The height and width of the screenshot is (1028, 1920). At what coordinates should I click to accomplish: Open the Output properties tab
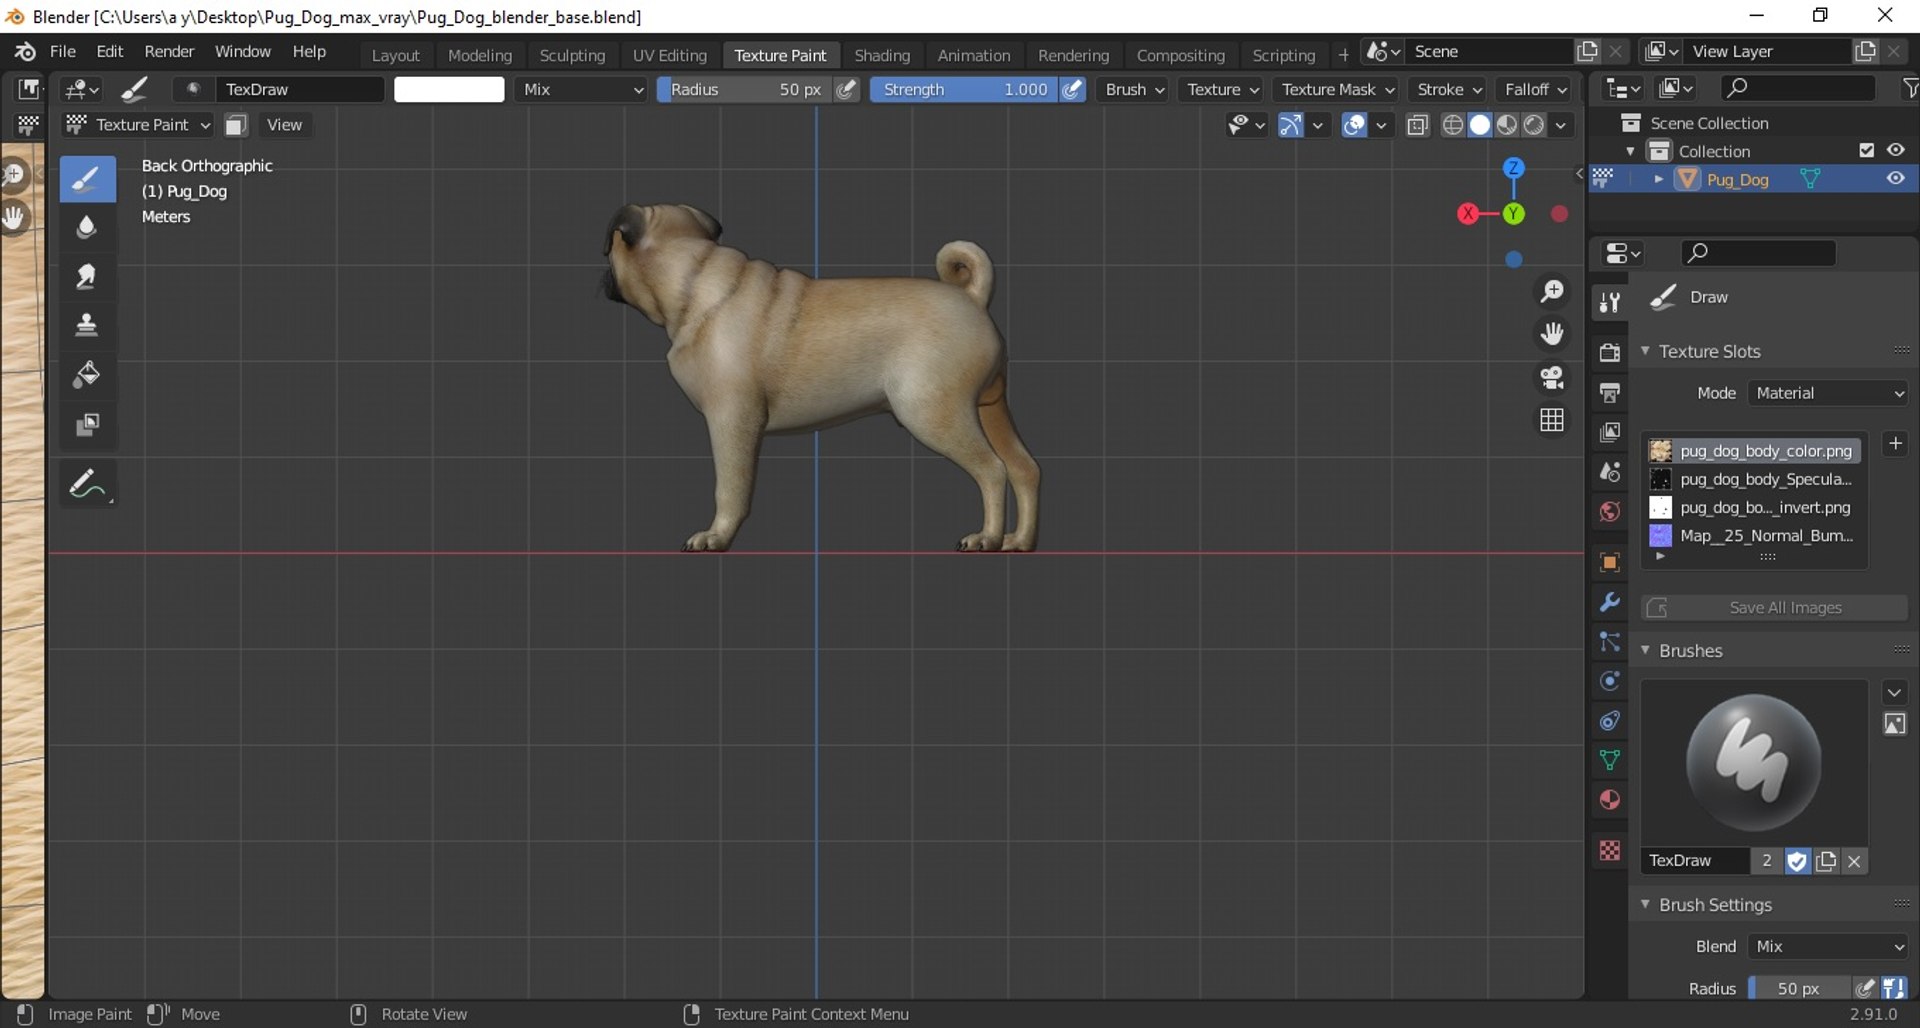(1609, 392)
